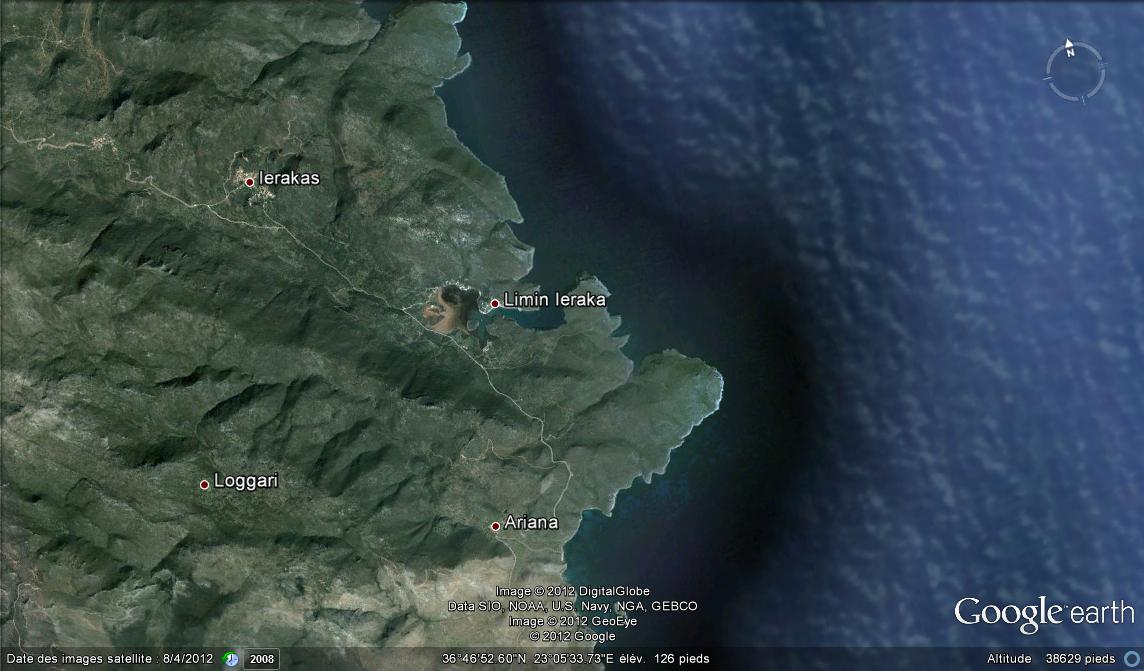The image size is (1144, 671).
Task: Select the Ariana placemark dot
Action: 495,526
